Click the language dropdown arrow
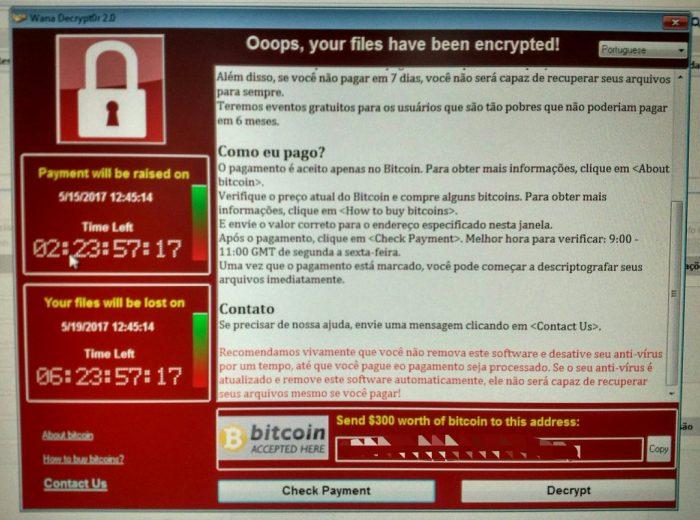 681,50
